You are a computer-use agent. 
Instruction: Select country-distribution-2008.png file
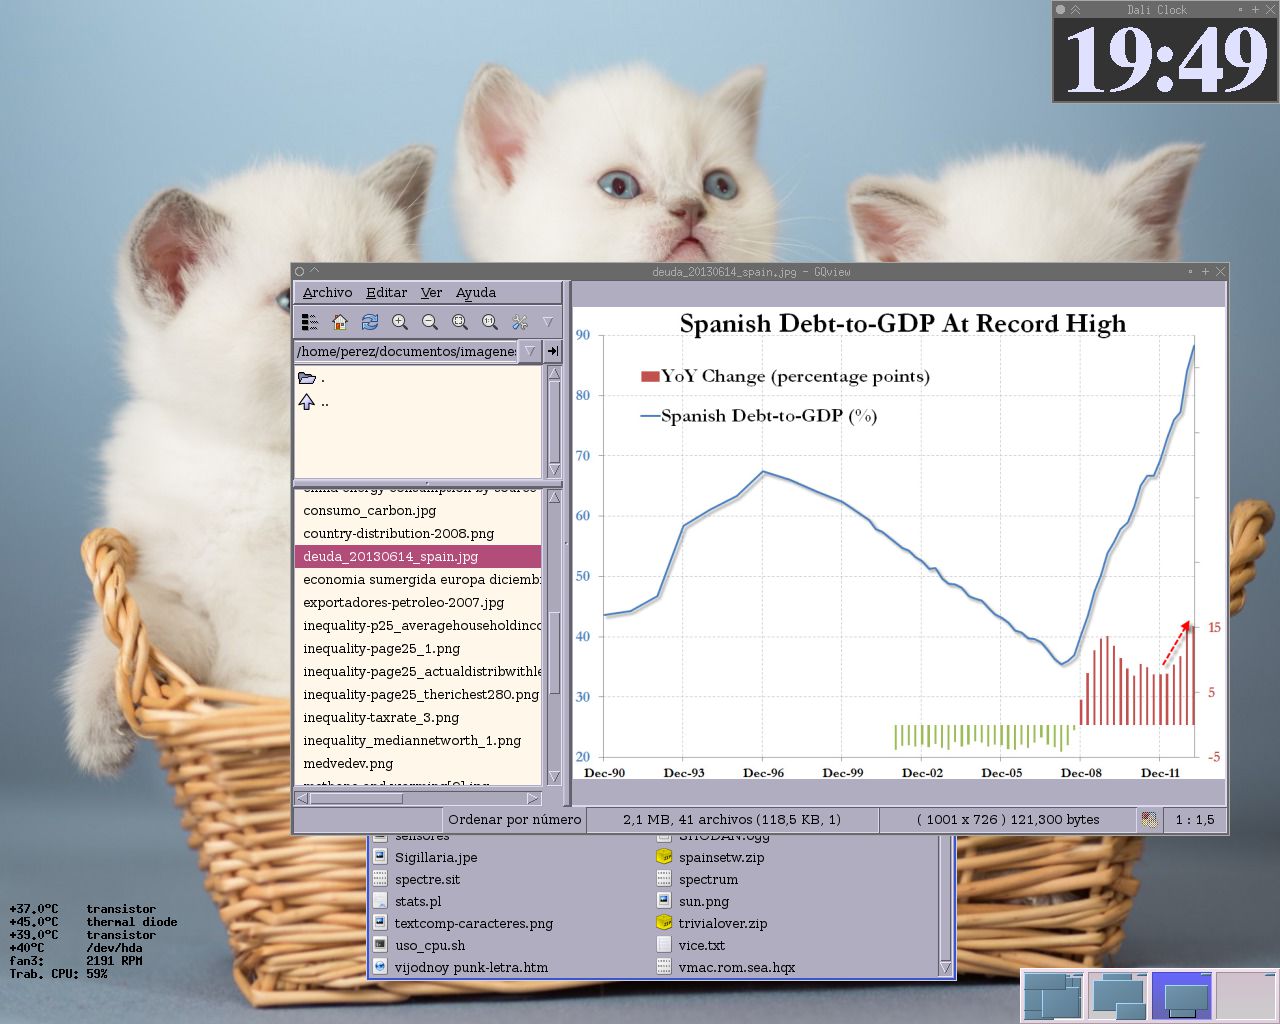(418, 533)
